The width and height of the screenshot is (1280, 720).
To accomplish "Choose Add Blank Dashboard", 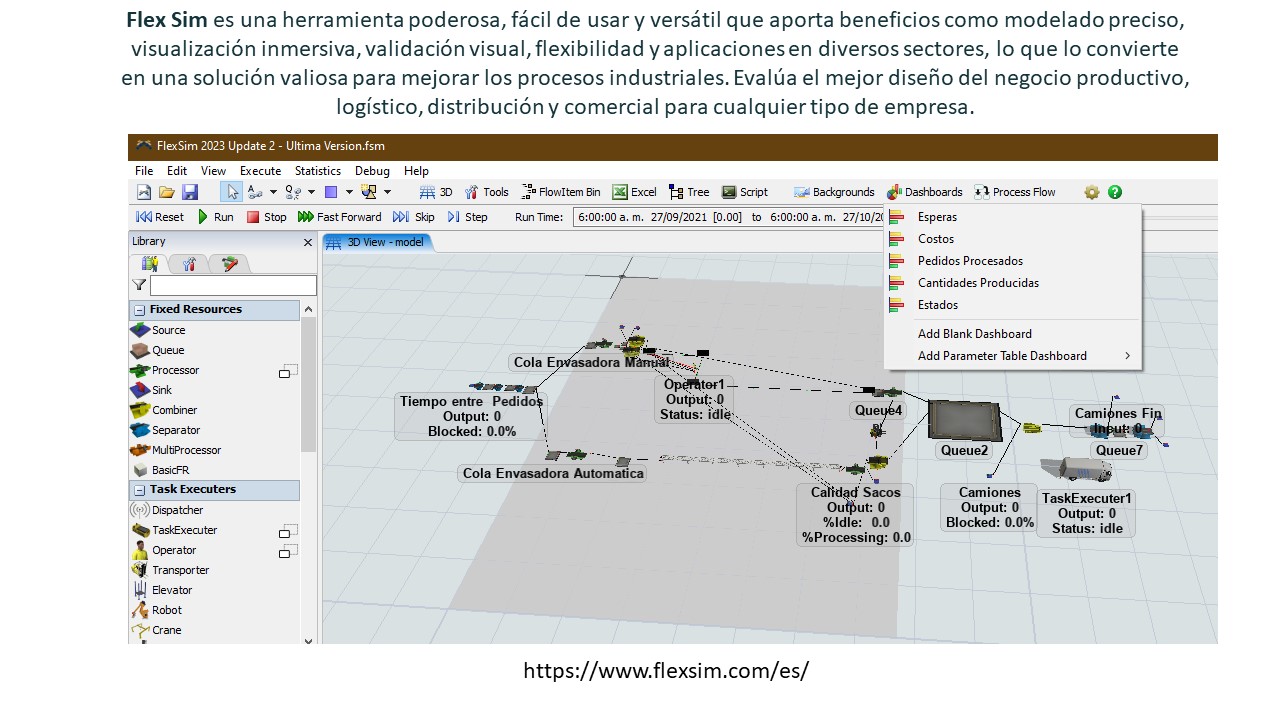I will (1012, 334).
